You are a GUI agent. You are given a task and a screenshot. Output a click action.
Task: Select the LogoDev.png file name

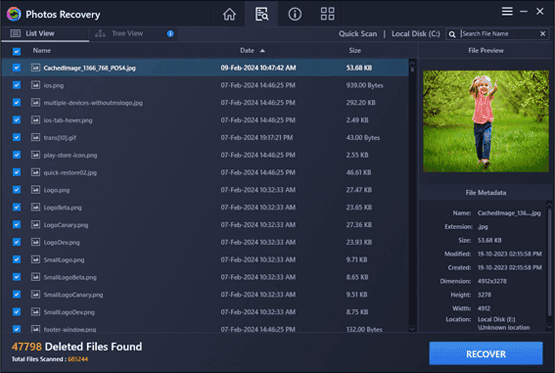tap(62, 242)
